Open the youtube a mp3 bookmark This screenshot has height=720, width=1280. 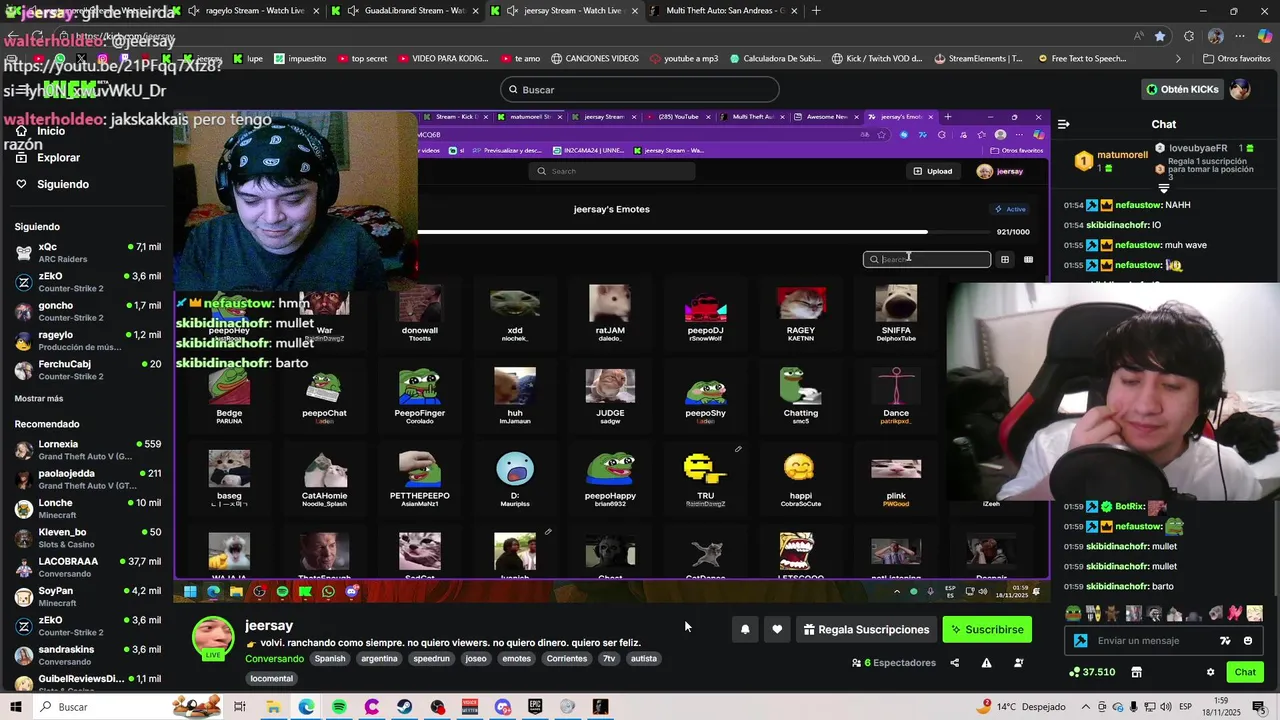click(x=684, y=59)
